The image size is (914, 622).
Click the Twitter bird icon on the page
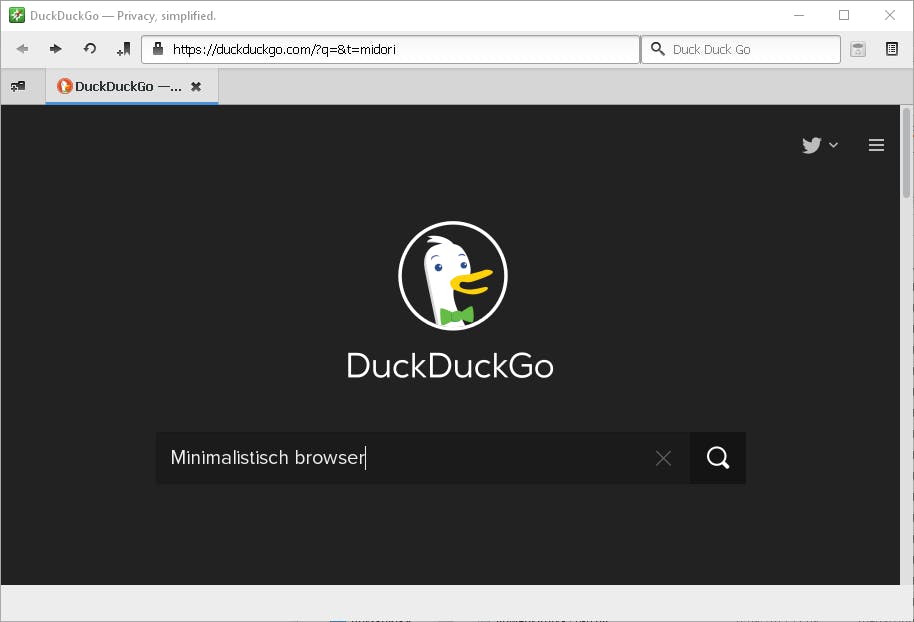[811, 145]
